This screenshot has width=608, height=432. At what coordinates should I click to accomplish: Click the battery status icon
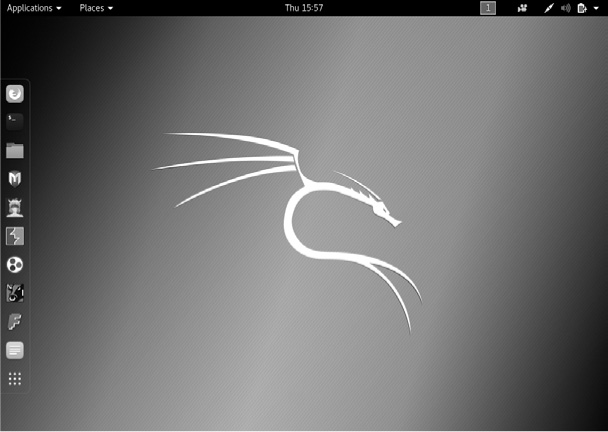tap(581, 8)
